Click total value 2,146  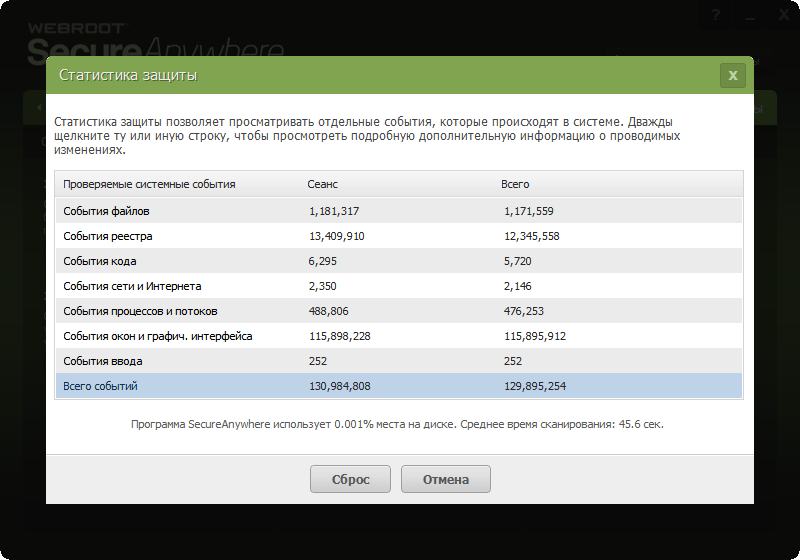(517, 286)
